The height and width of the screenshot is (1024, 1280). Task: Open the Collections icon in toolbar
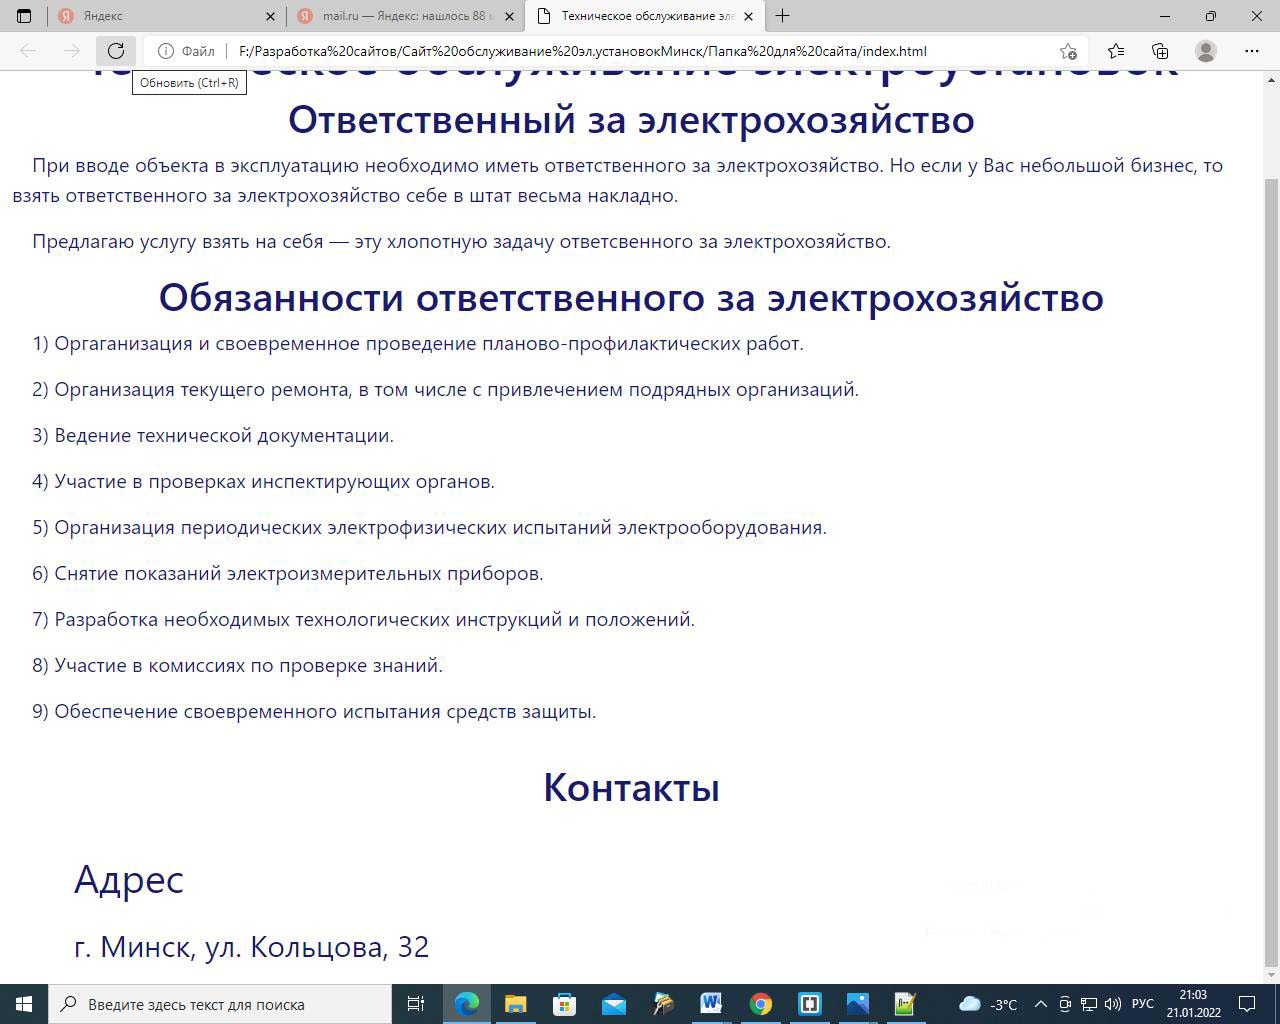click(x=1160, y=51)
